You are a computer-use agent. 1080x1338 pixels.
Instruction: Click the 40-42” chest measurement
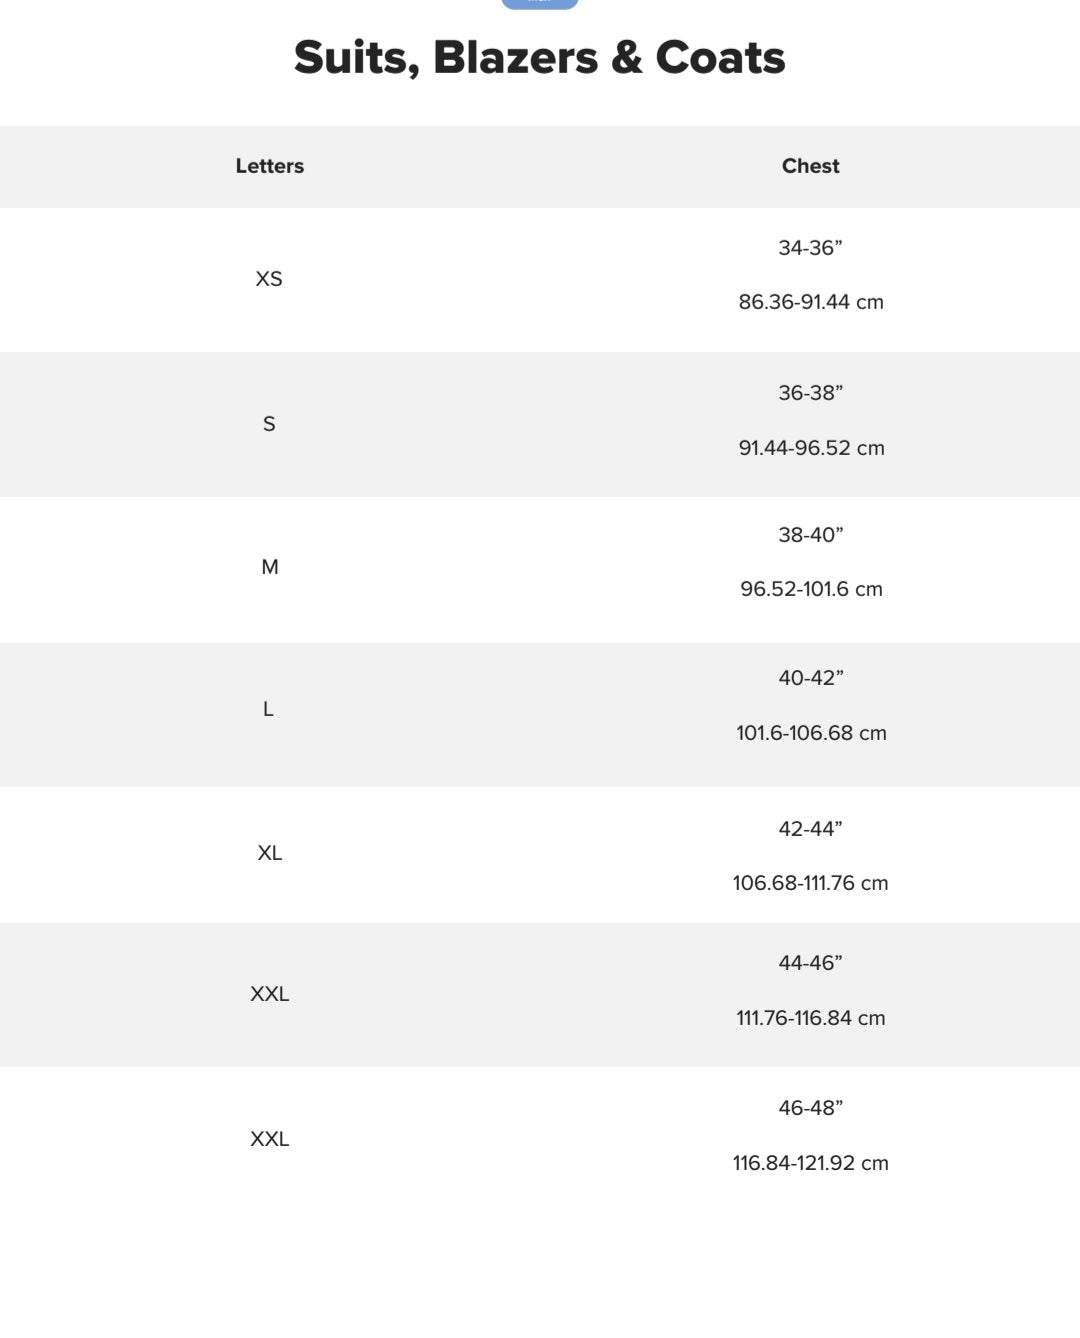click(810, 678)
